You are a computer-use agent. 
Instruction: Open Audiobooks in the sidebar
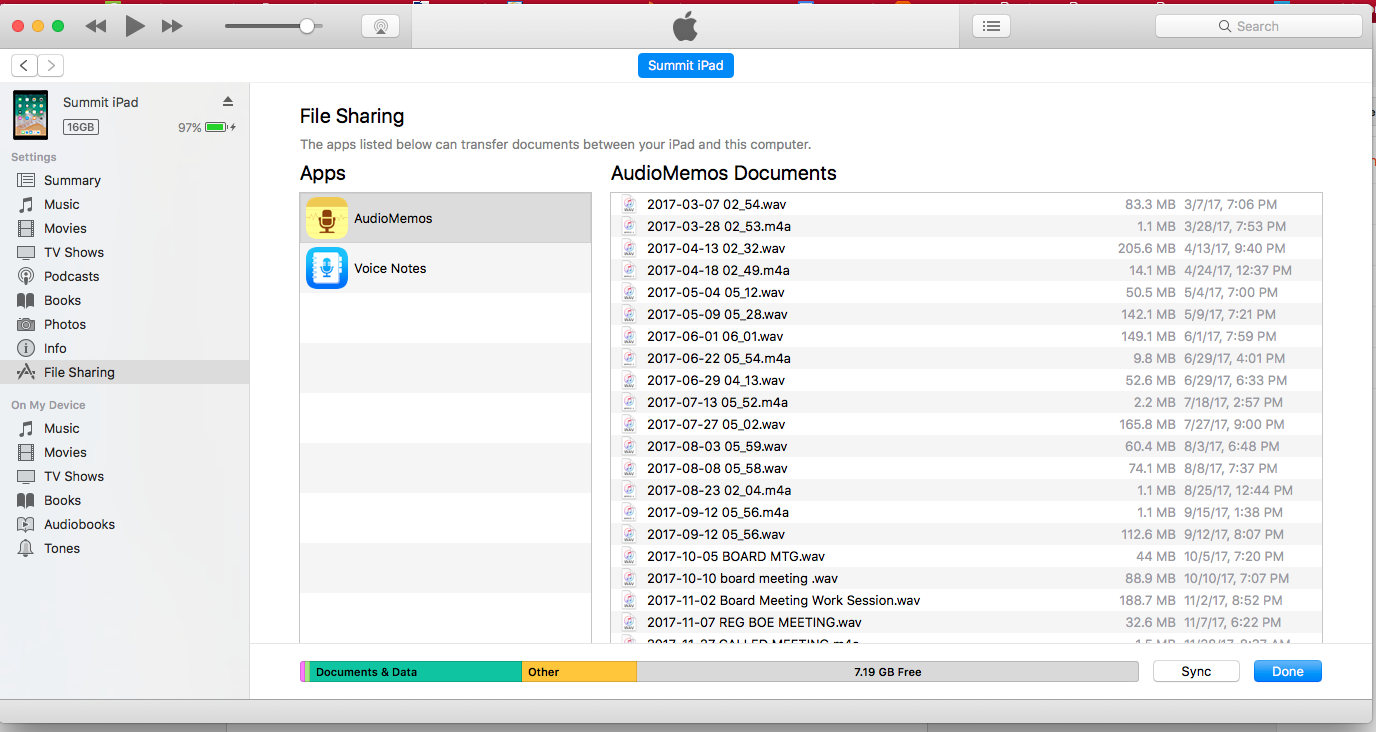tap(125, 524)
